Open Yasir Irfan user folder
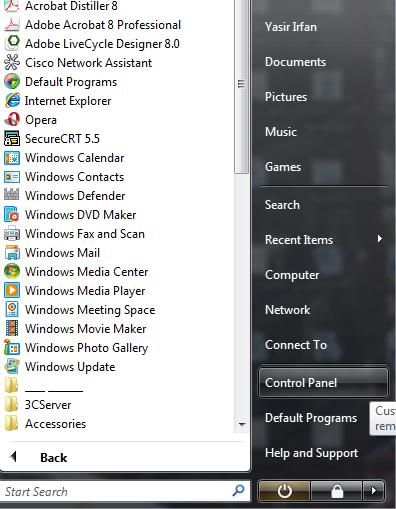 [x=291, y=27]
